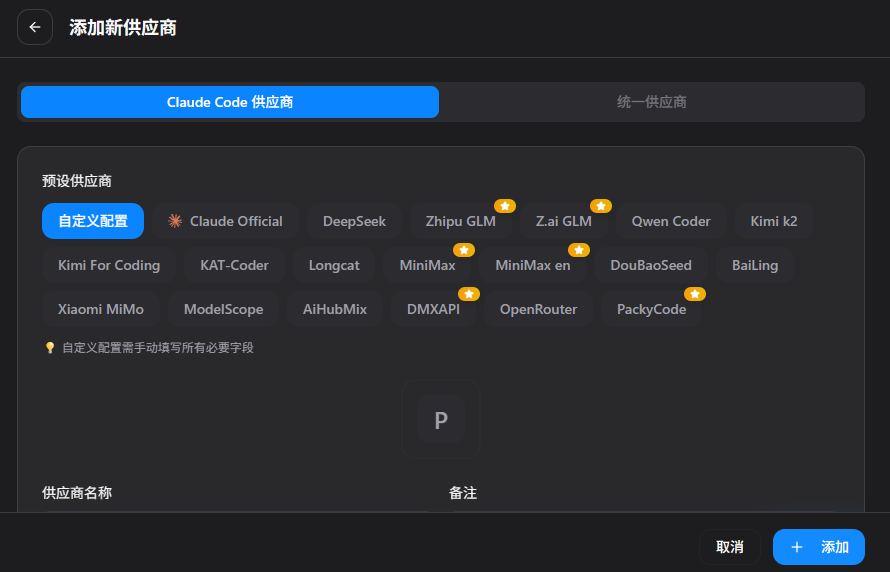
Task: Click the 自定义配置需手动填写所有必要字段 hint text
Action: [158, 347]
